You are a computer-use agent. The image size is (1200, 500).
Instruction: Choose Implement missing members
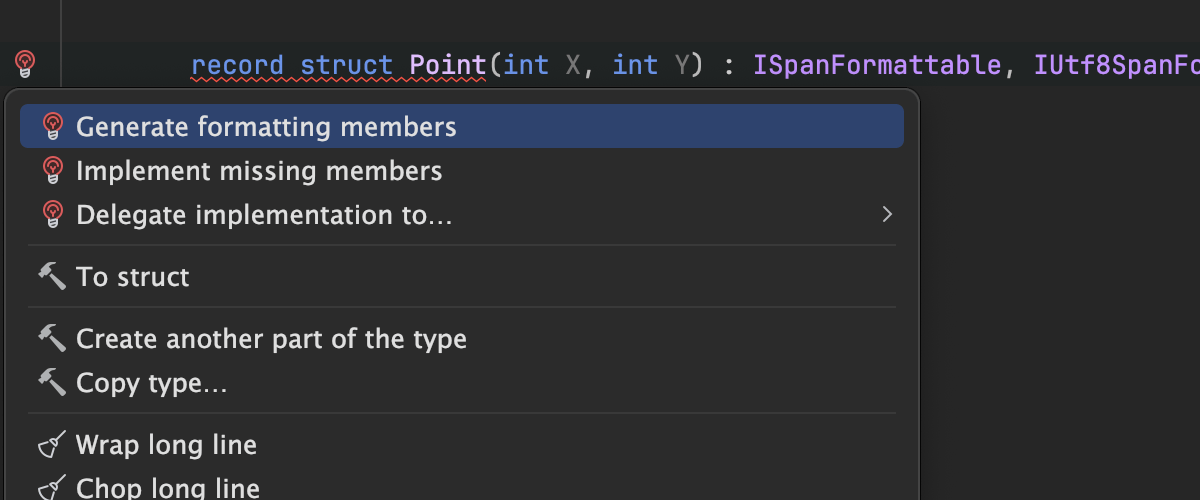(x=259, y=171)
